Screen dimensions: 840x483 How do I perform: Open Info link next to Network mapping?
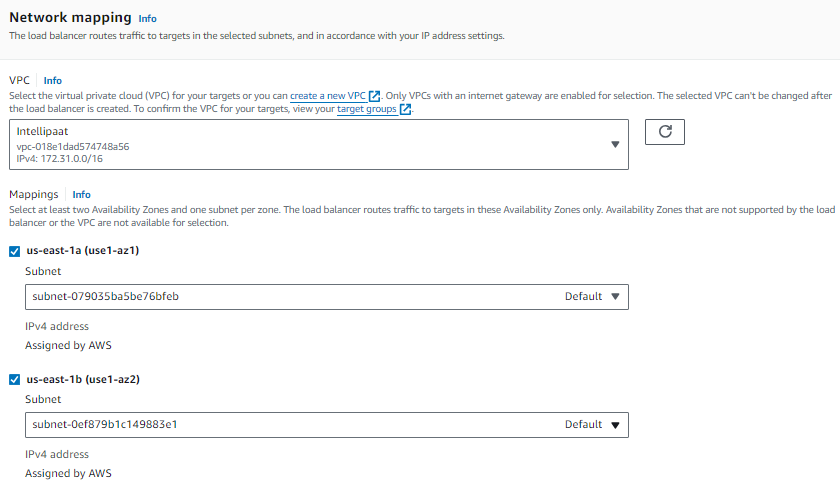147,19
